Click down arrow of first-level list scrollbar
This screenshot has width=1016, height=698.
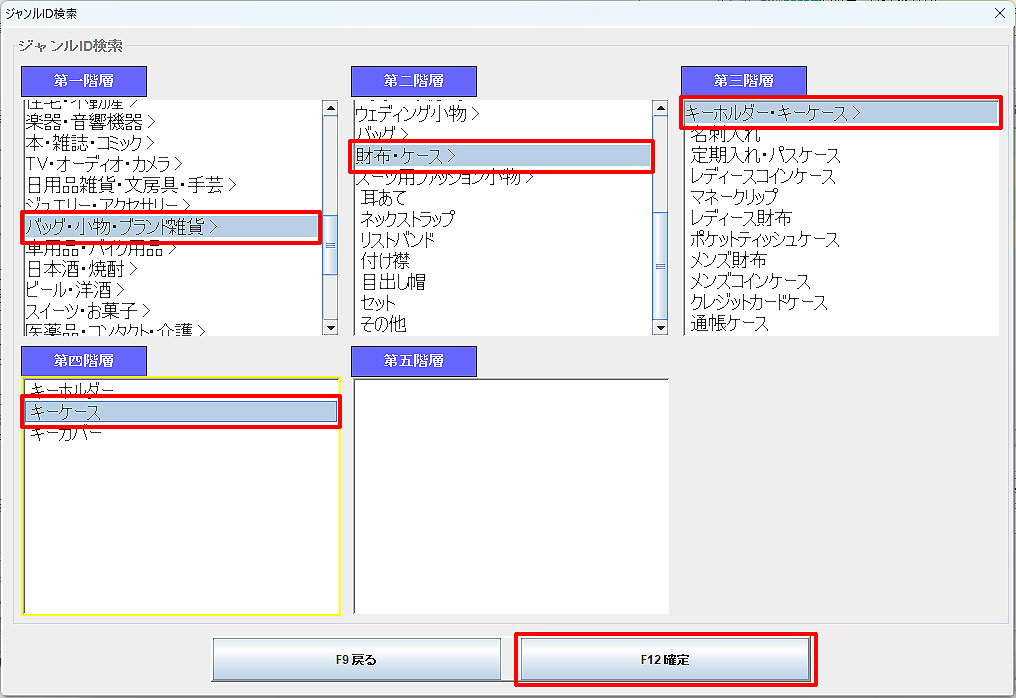[330, 327]
